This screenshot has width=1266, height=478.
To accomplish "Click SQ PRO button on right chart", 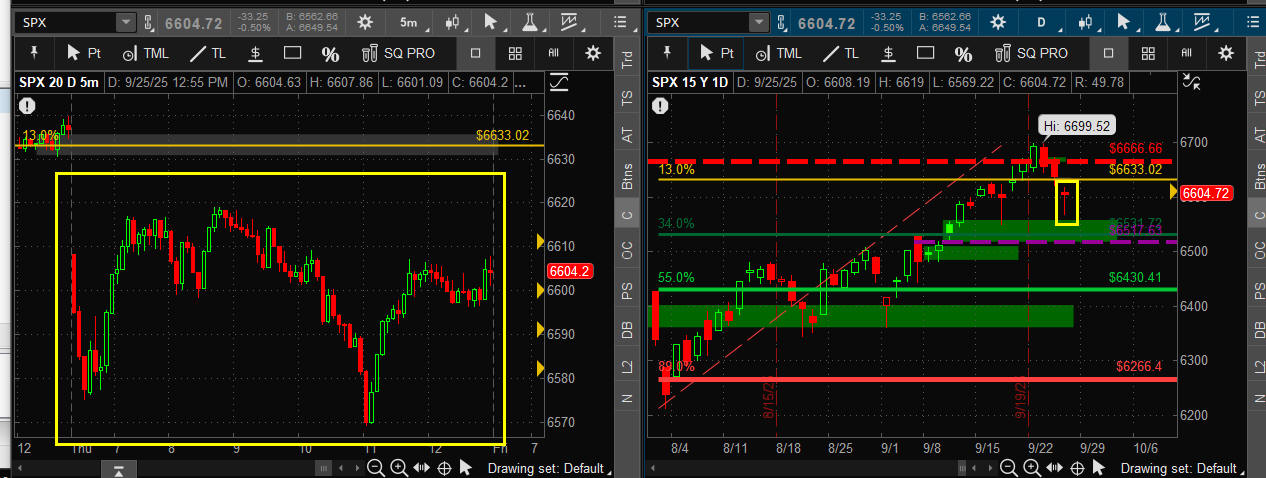I will (x=1030, y=53).
